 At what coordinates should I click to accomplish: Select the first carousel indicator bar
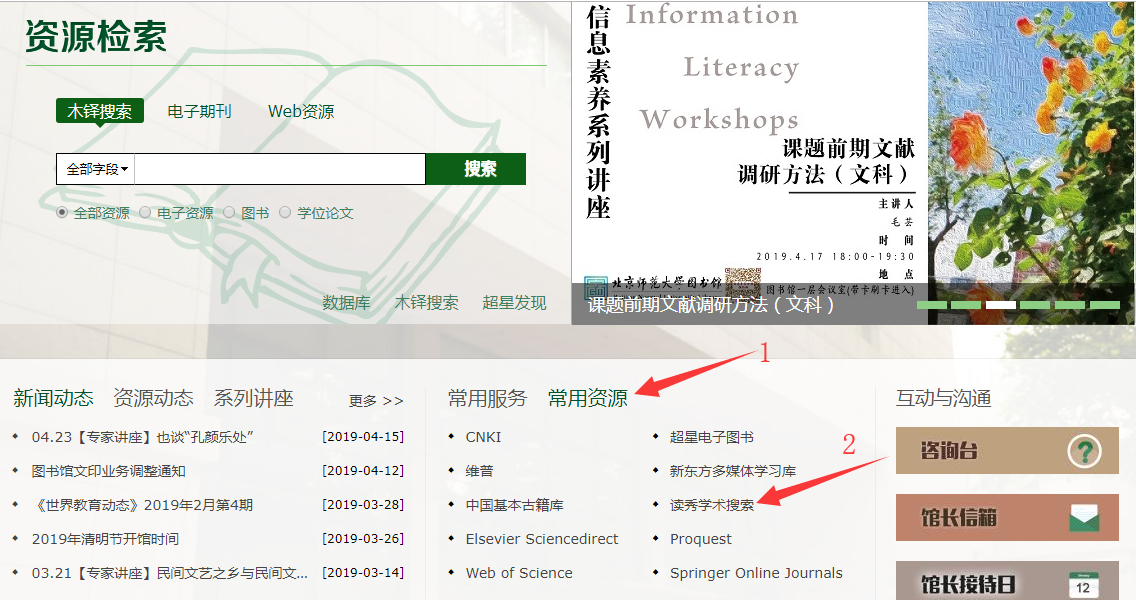click(932, 305)
